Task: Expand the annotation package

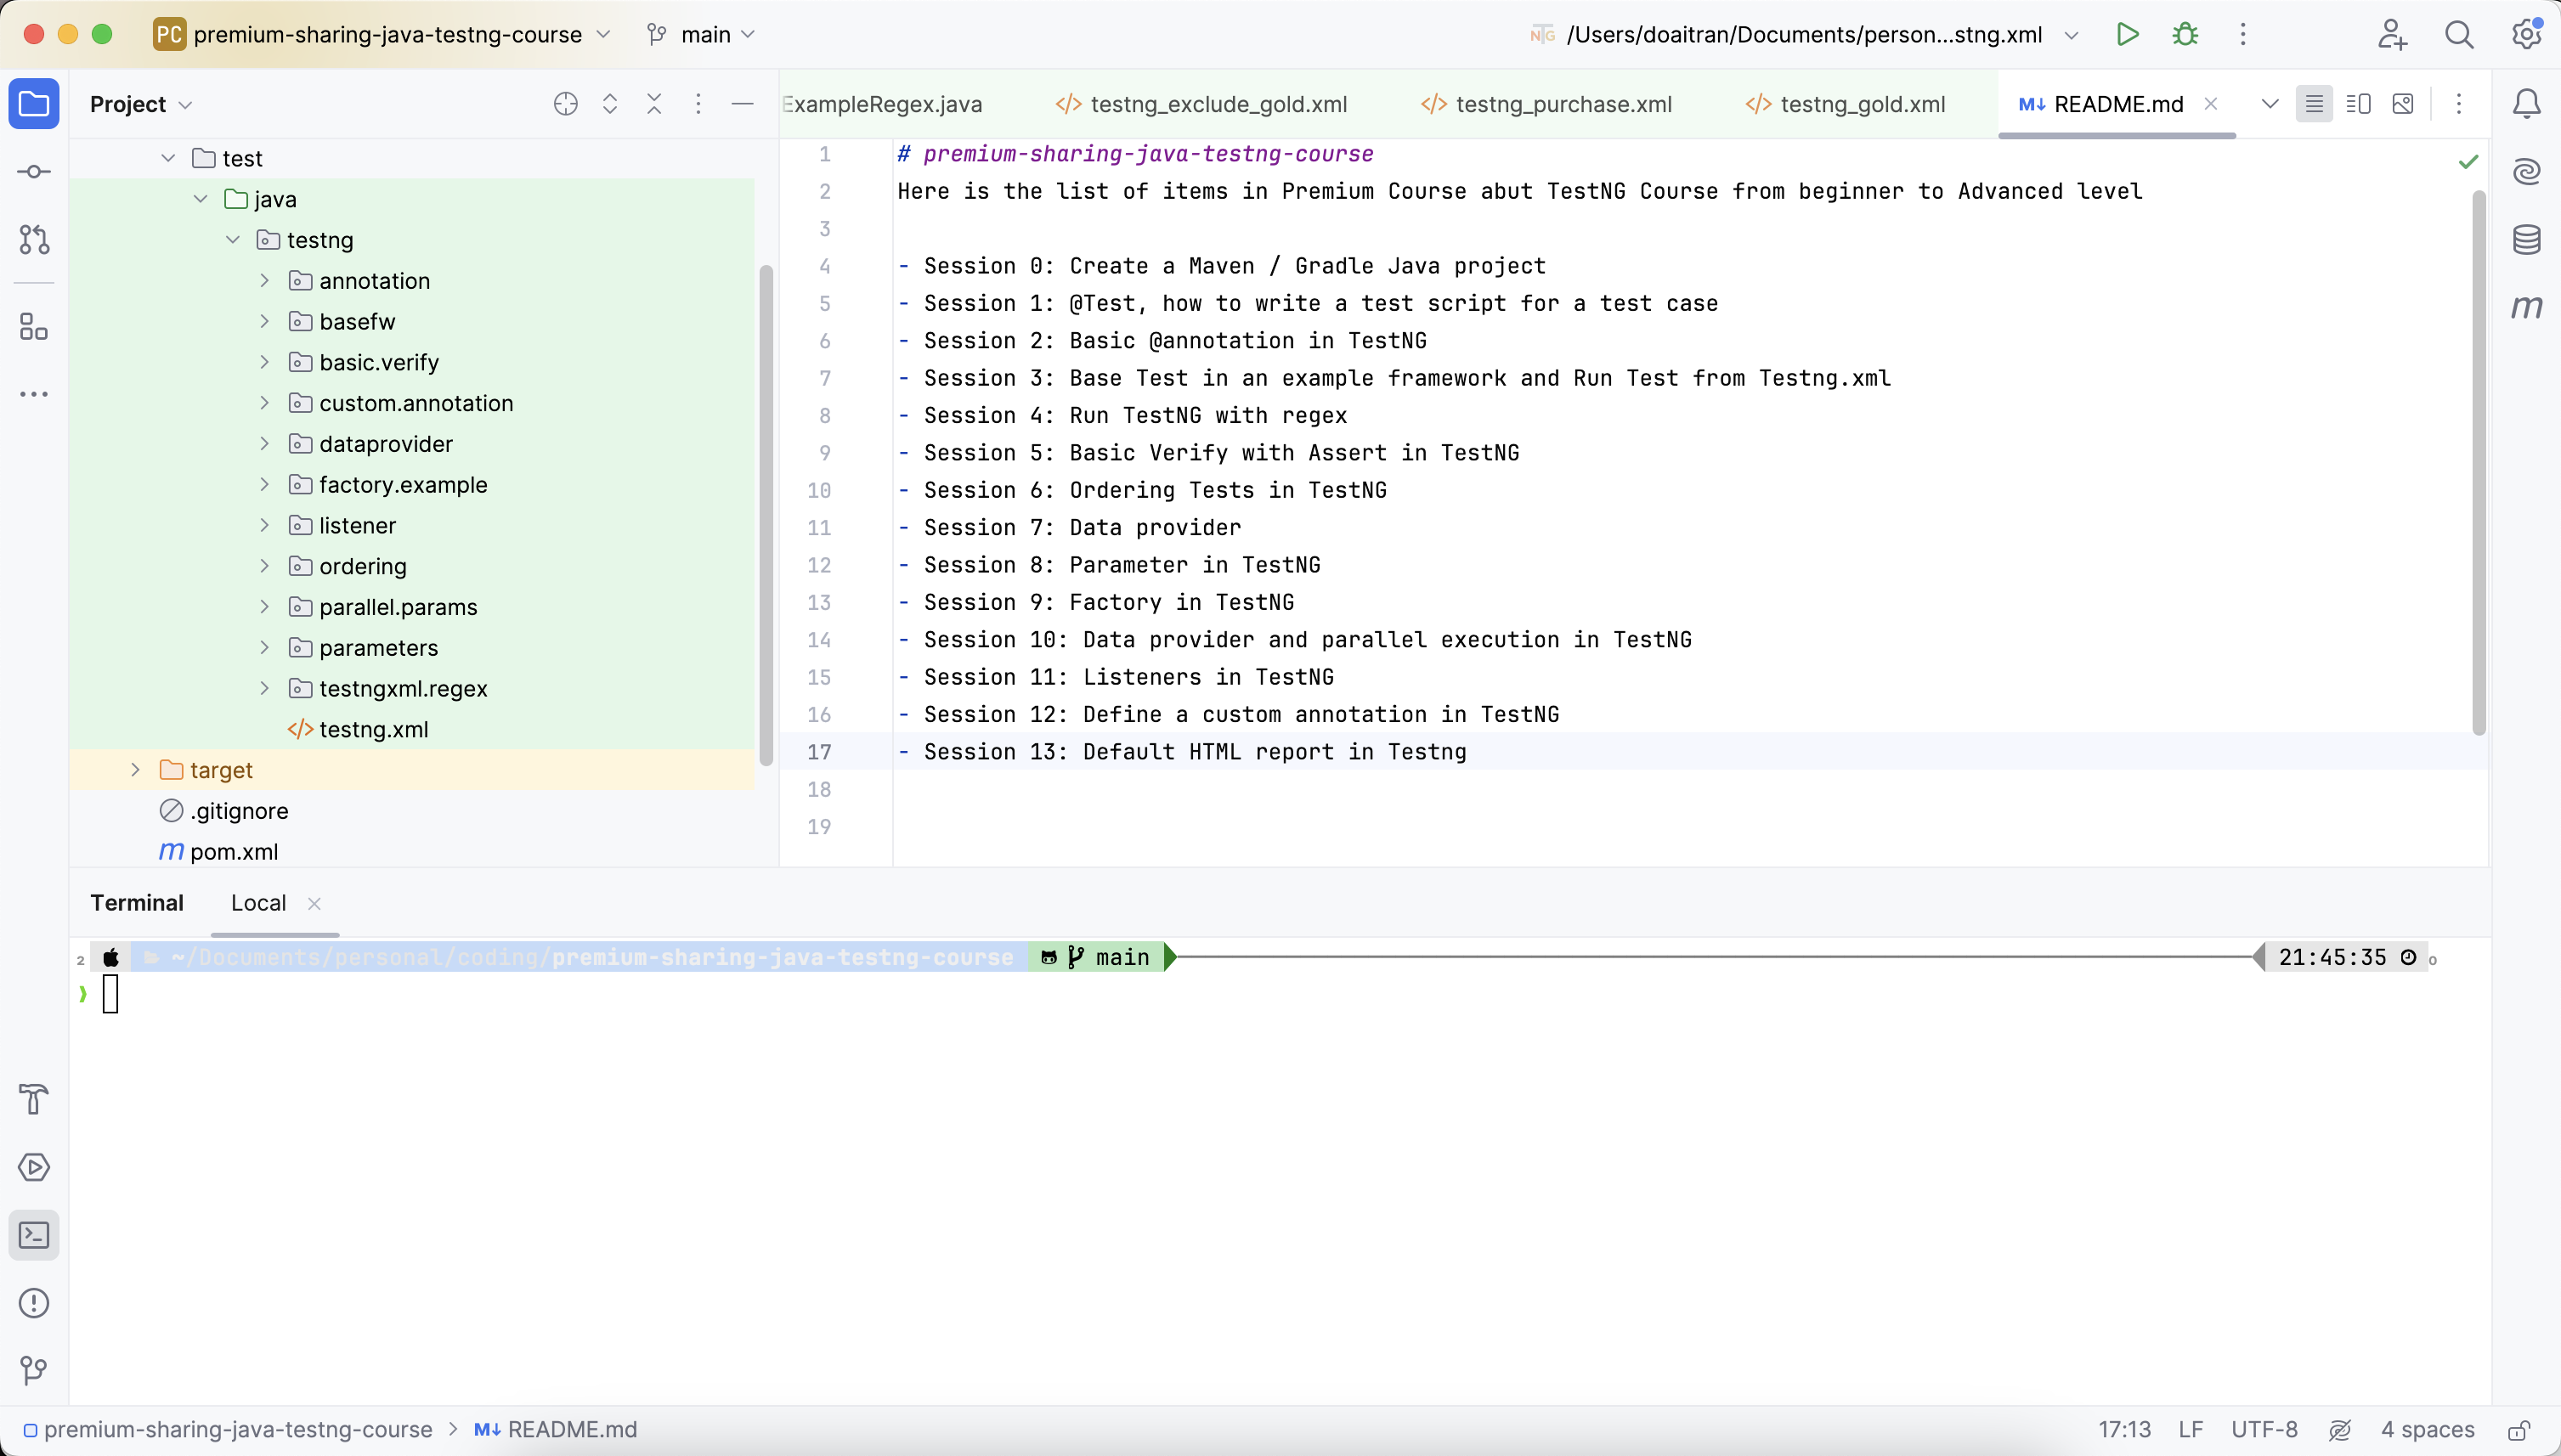Action: tap(264, 281)
